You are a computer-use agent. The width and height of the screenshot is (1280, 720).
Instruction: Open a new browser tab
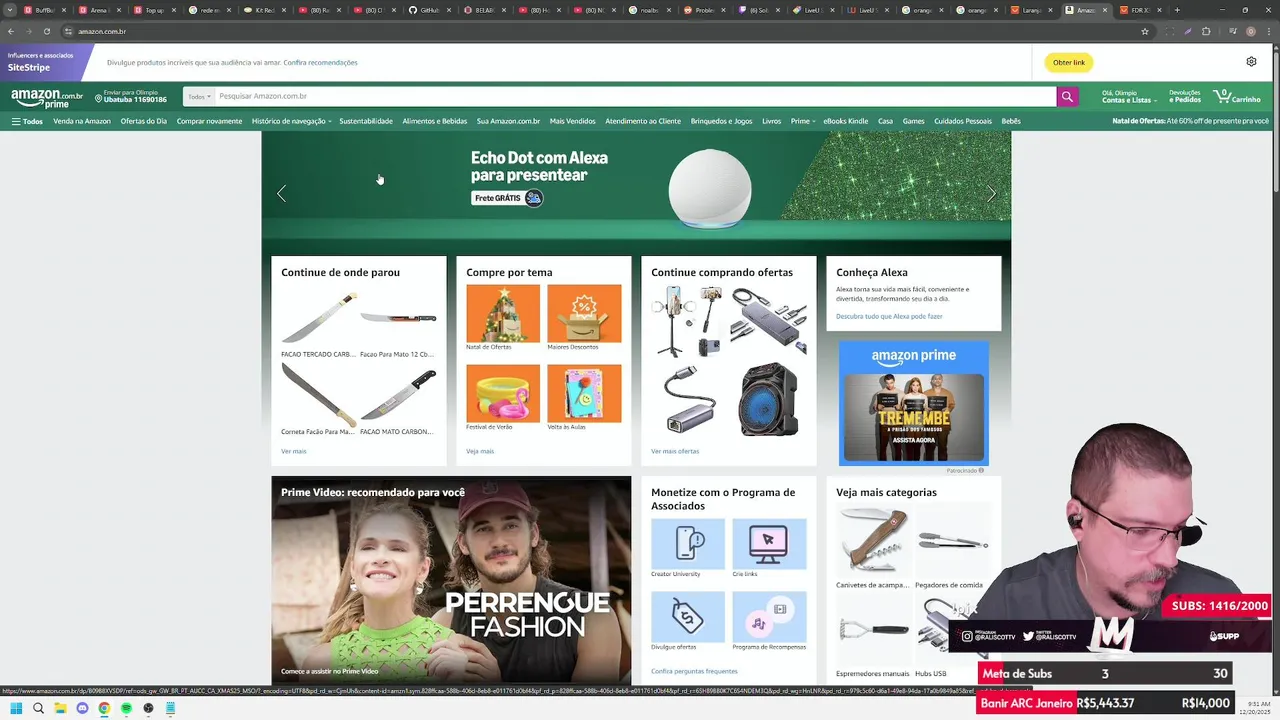pyautogui.click(x=1176, y=10)
